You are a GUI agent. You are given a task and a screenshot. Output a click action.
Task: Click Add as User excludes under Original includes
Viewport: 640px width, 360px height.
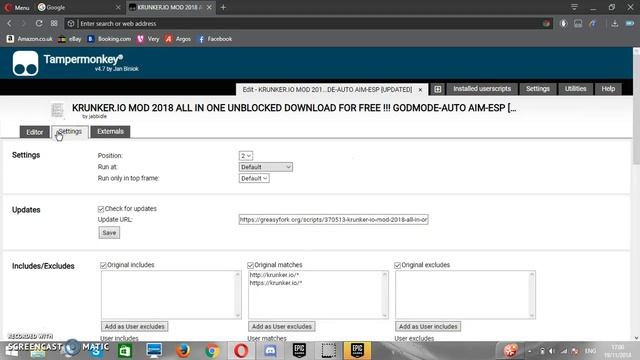coord(134,327)
